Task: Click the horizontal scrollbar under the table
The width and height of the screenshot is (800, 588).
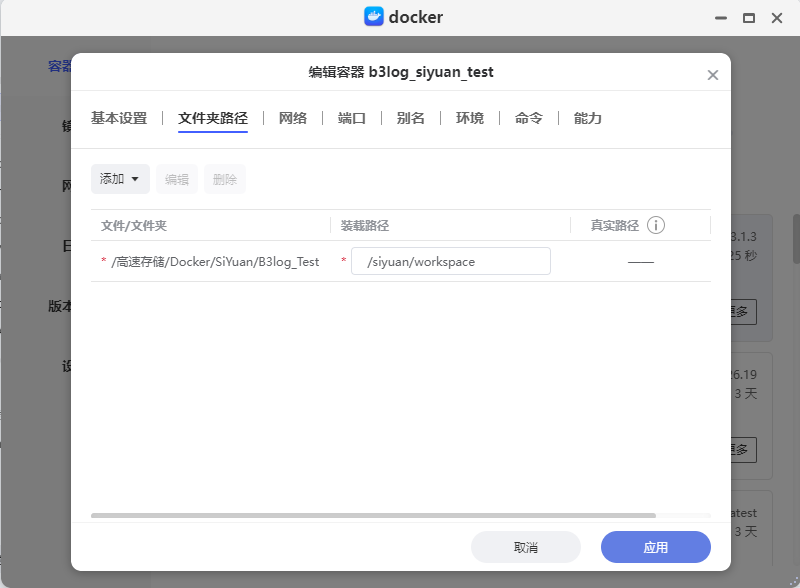Action: click(x=372, y=516)
